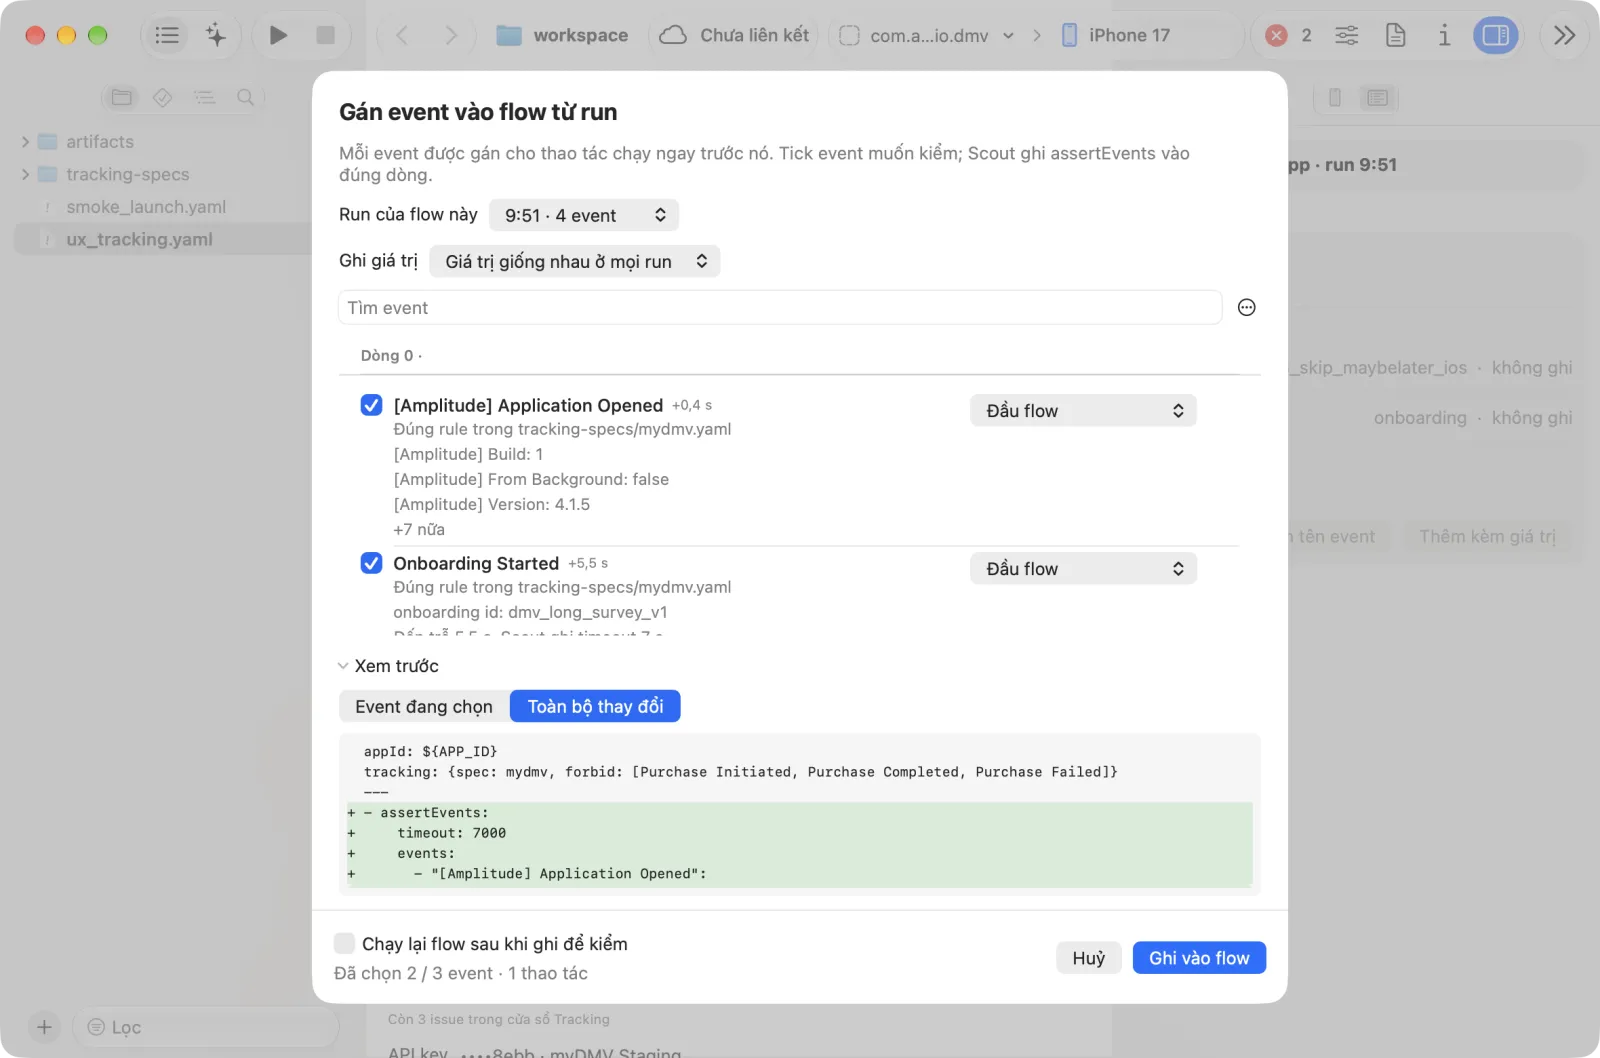Viewport: 1600px width, 1058px height.
Task: Open the sliders settings icon
Action: 1347,35
